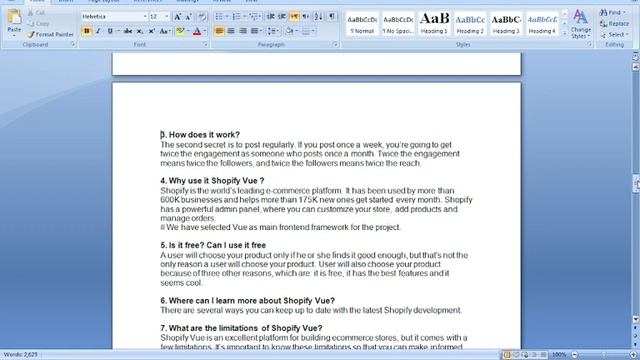Open the References ribbon tab
Screen dimensions: 640x360
(x=148, y=1)
